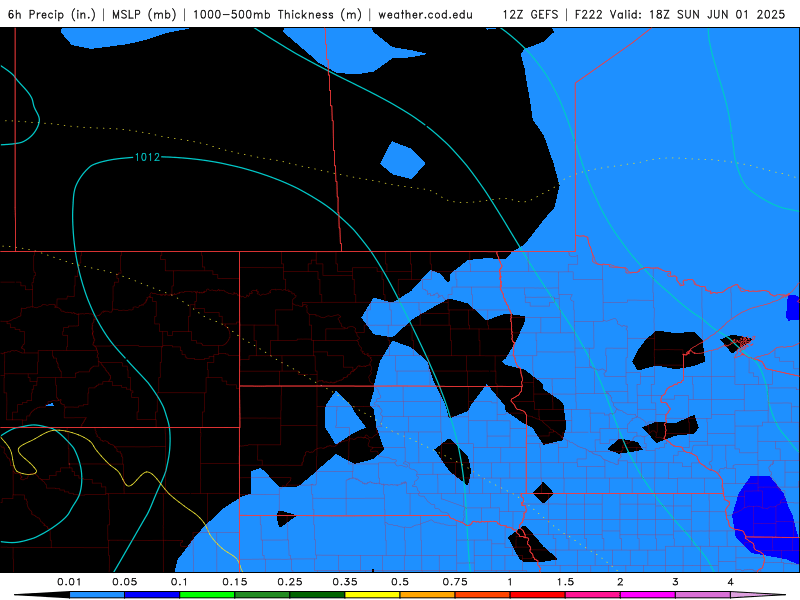Pick the light orange 0.5 legend swatch

(428, 595)
